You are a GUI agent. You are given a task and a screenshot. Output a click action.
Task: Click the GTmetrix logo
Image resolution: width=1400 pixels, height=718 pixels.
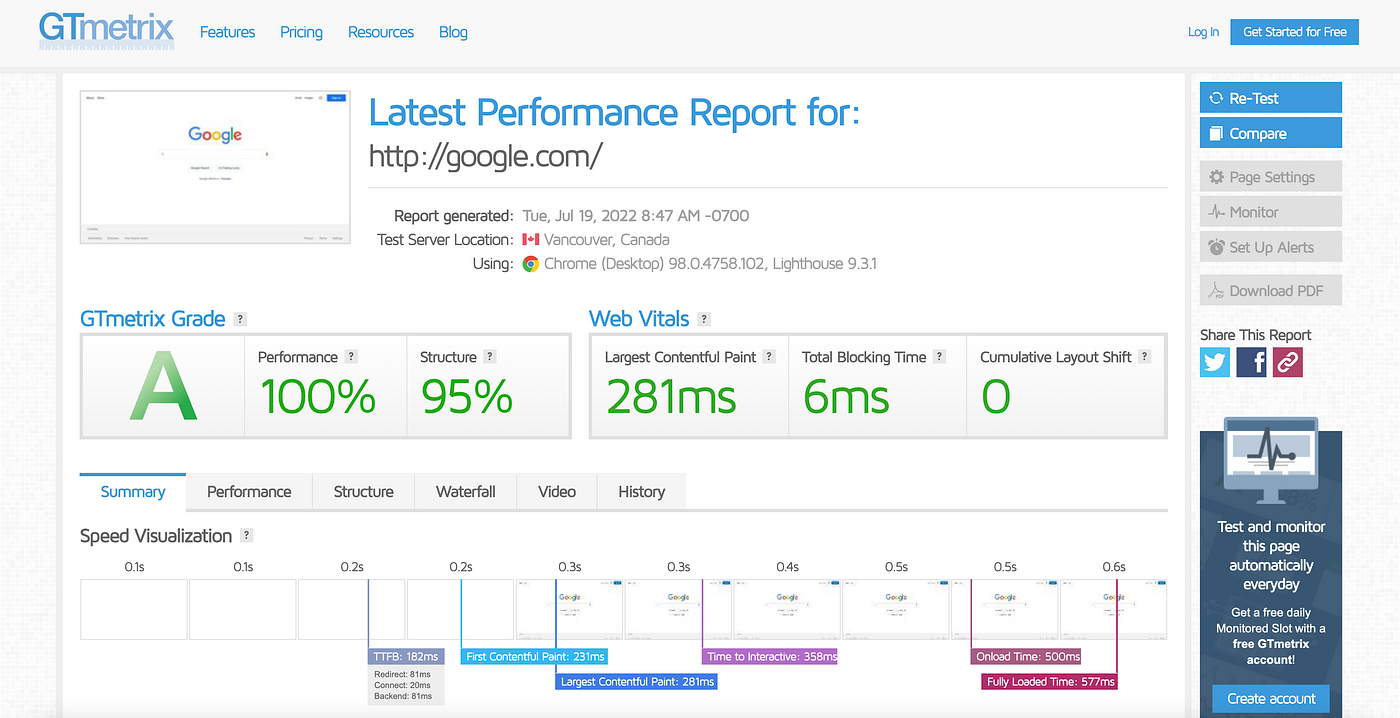[x=106, y=30]
